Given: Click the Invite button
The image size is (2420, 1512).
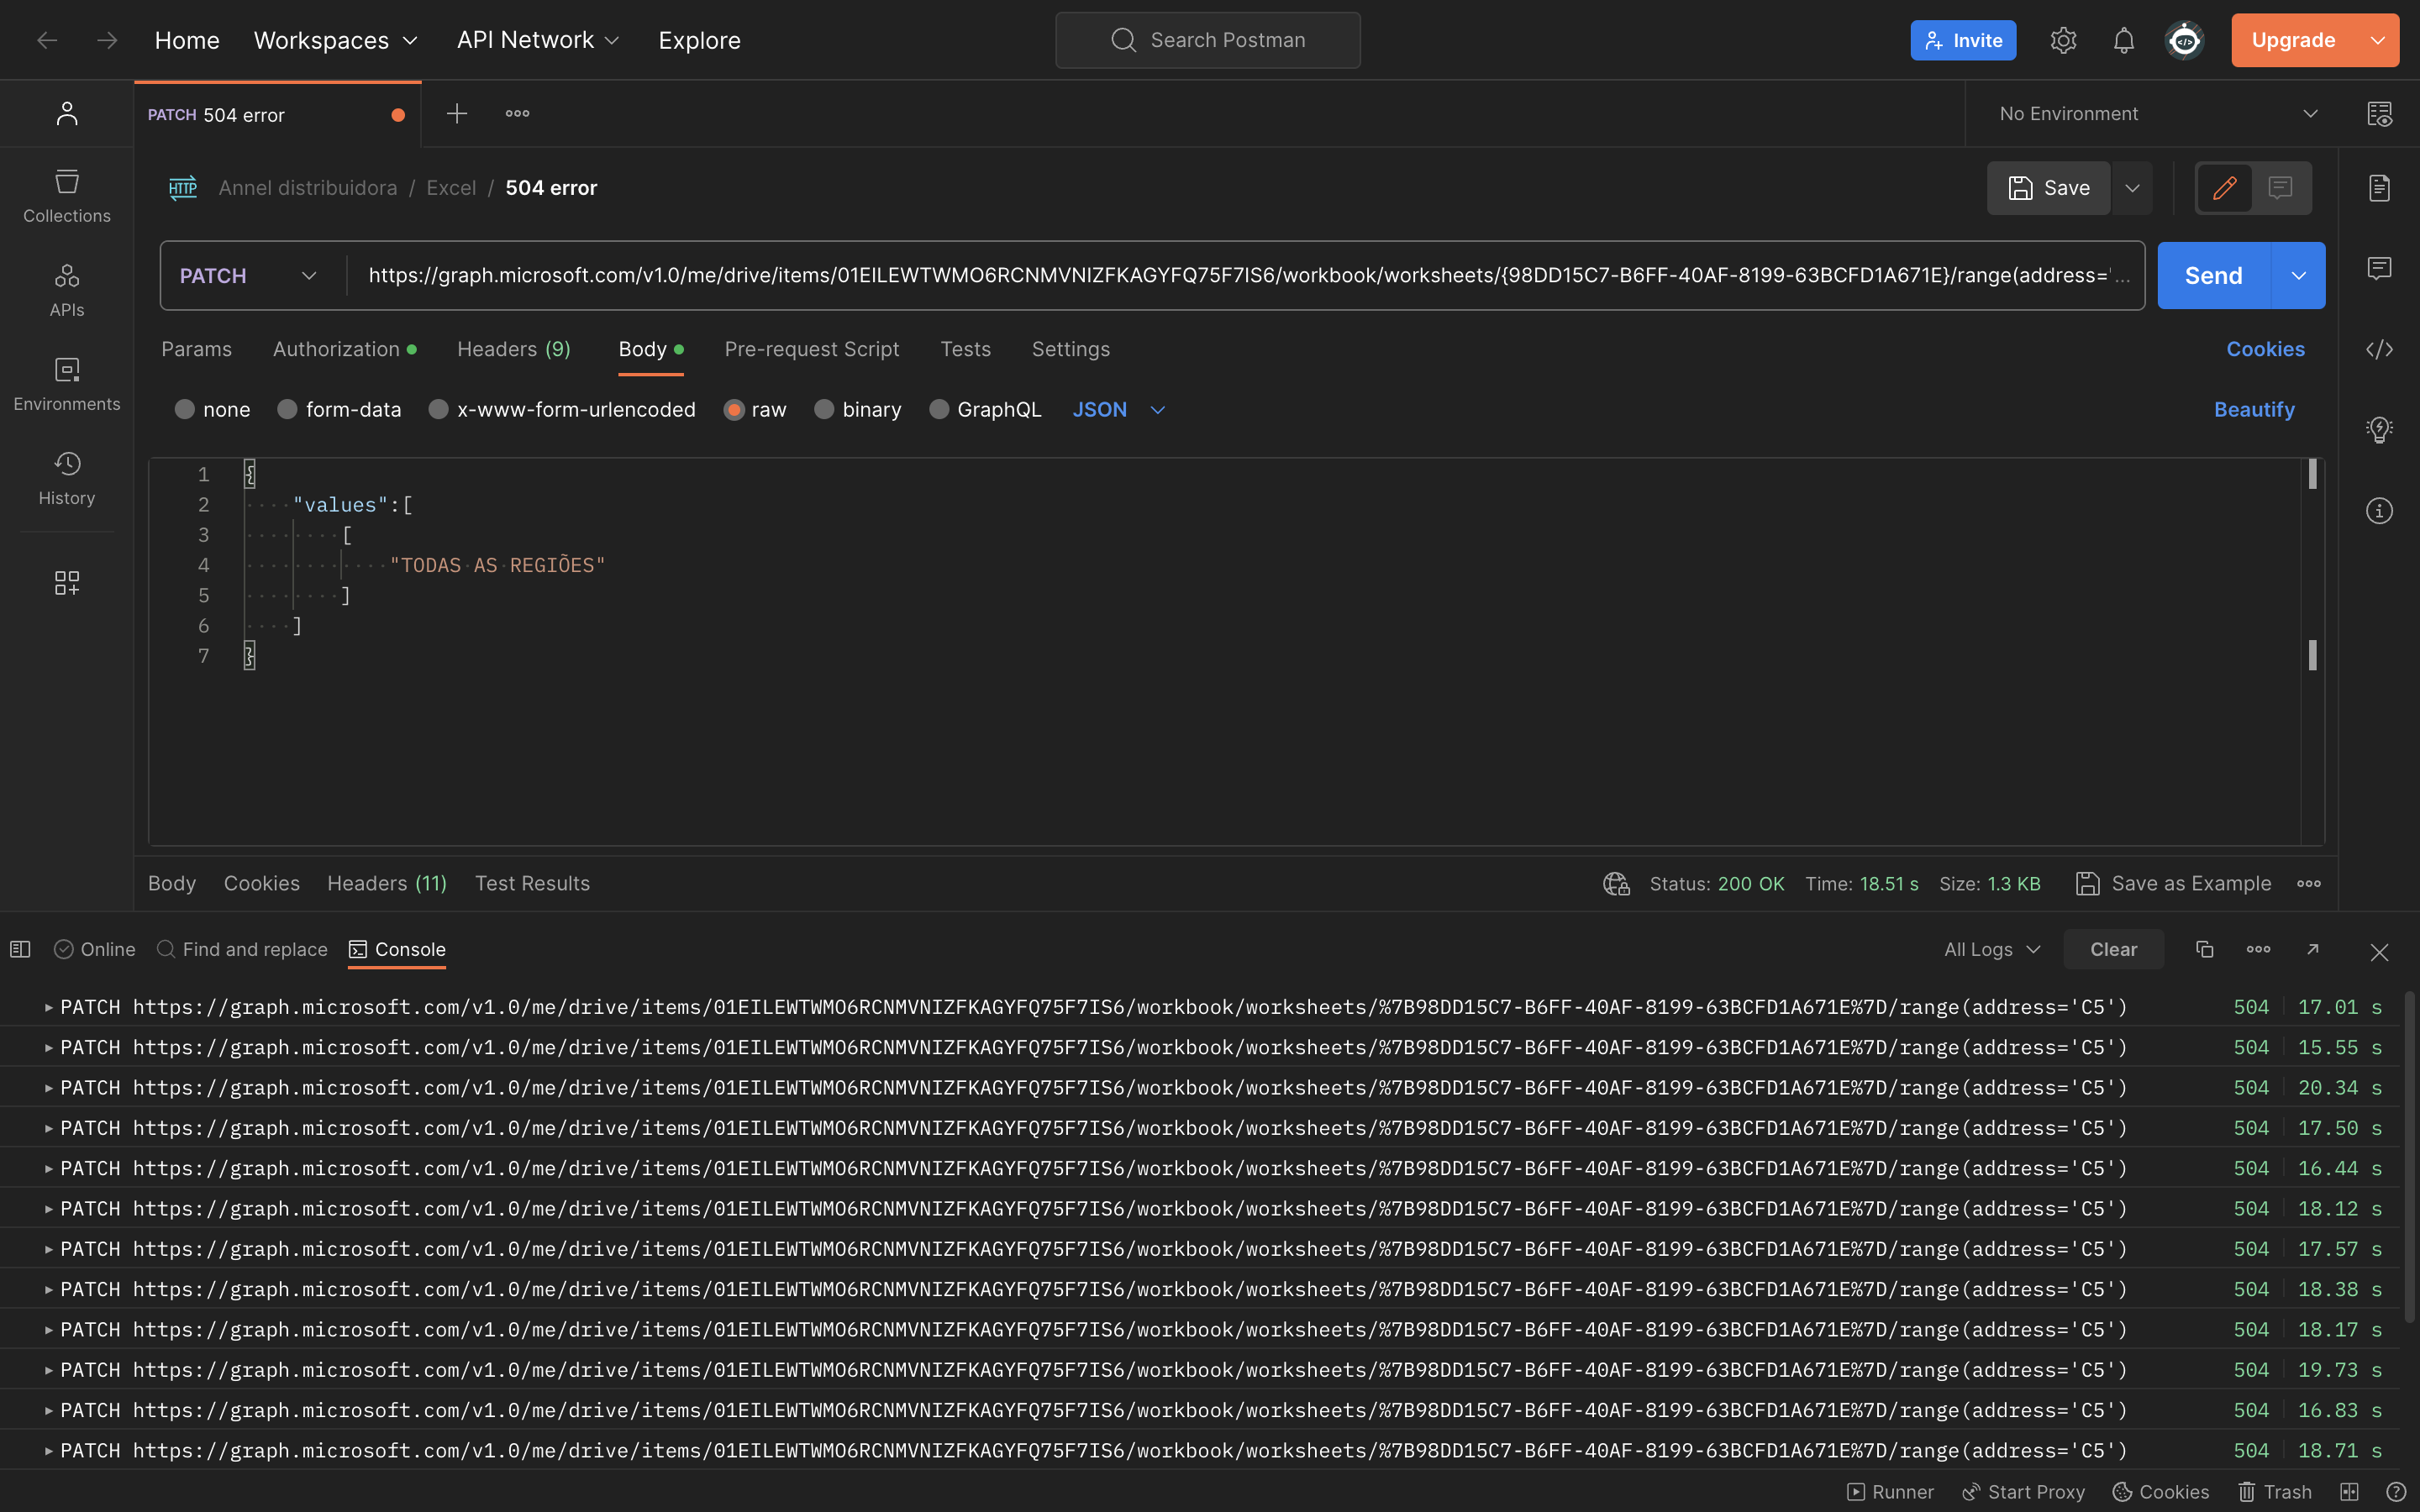Looking at the screenshot, I should (x=1963, y=40).
